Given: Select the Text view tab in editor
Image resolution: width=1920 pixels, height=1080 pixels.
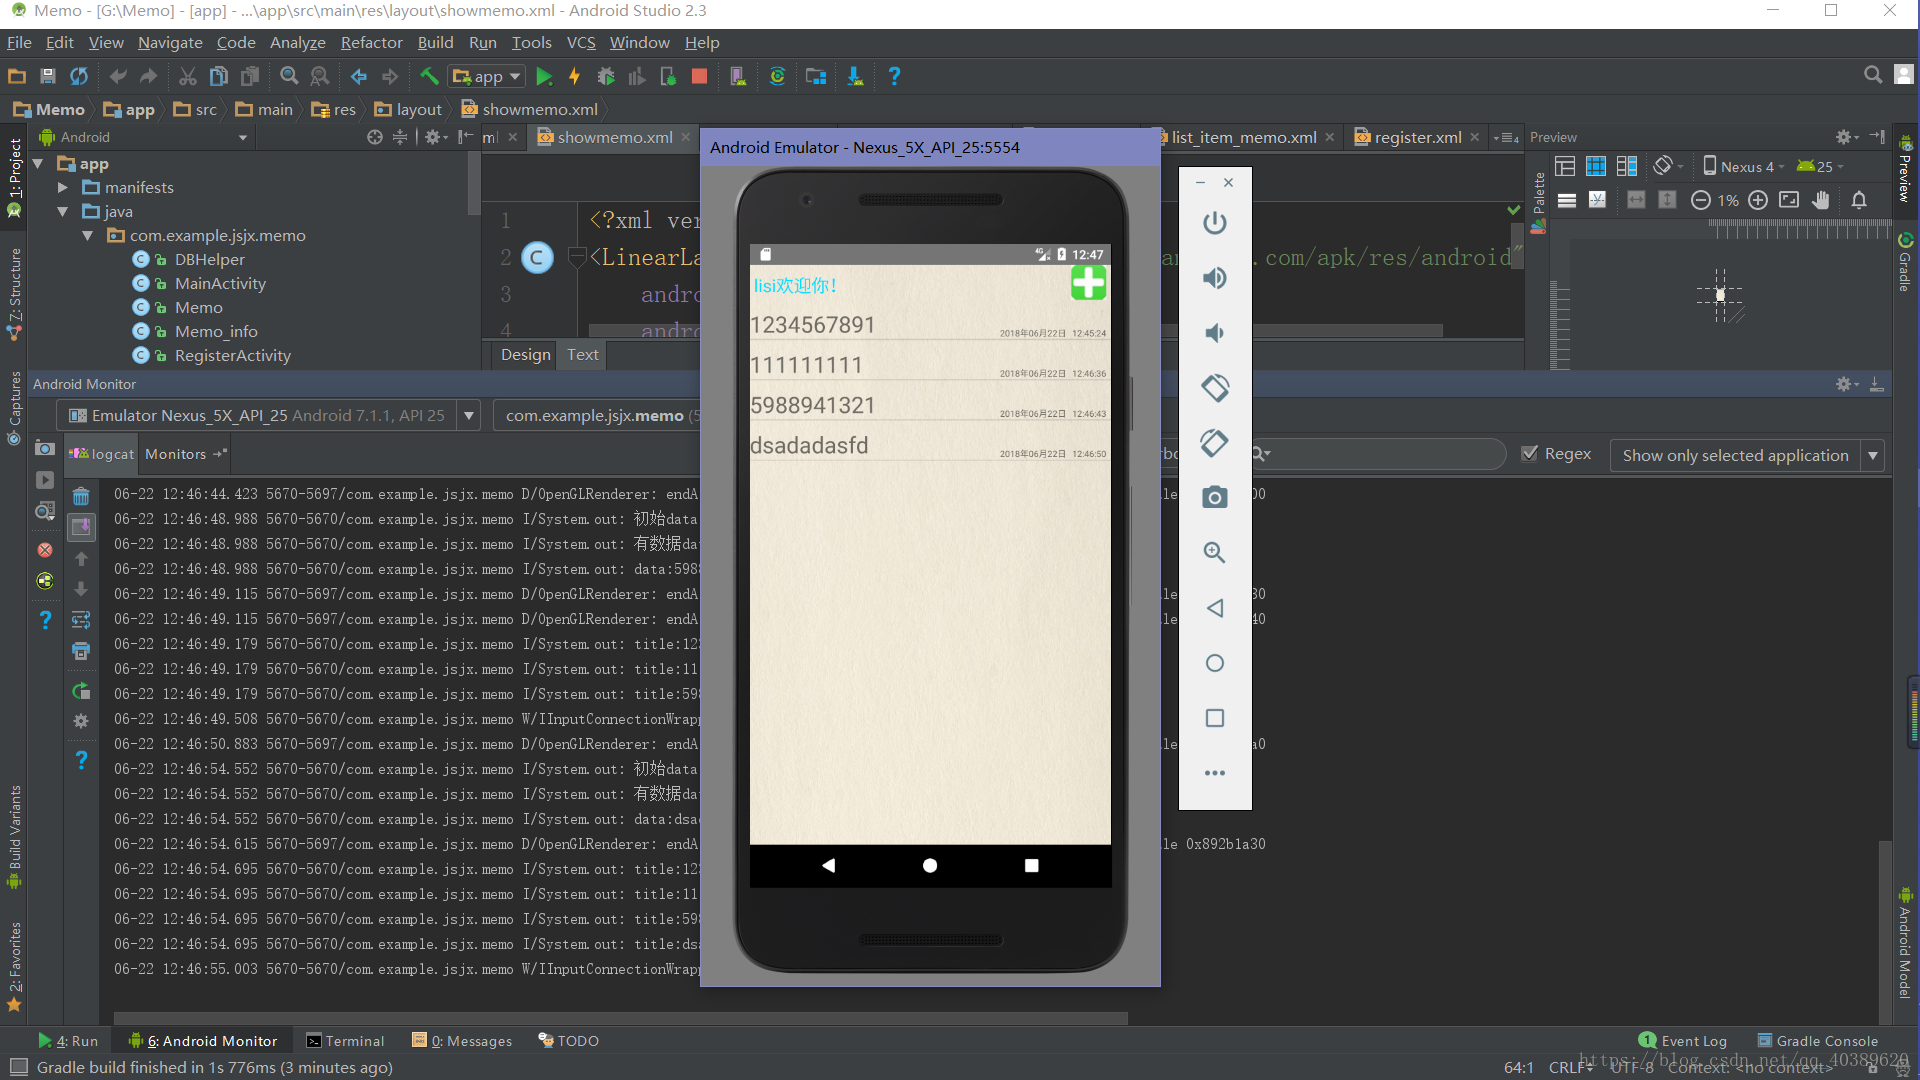Looking at the screenshot, I should (x=583, y=353).
